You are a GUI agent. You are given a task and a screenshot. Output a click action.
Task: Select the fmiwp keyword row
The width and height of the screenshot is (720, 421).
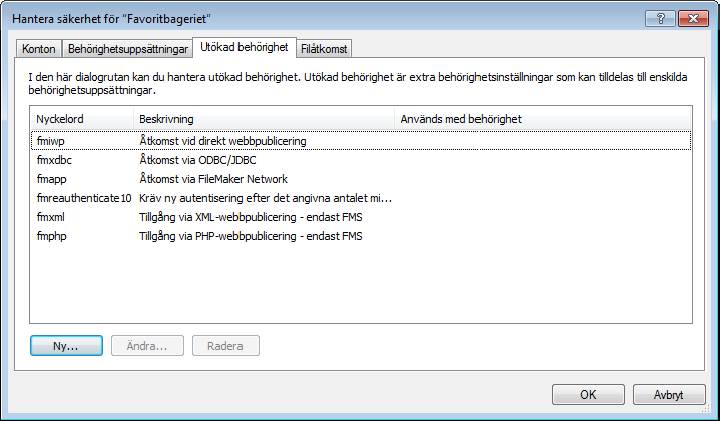point(361,141)
